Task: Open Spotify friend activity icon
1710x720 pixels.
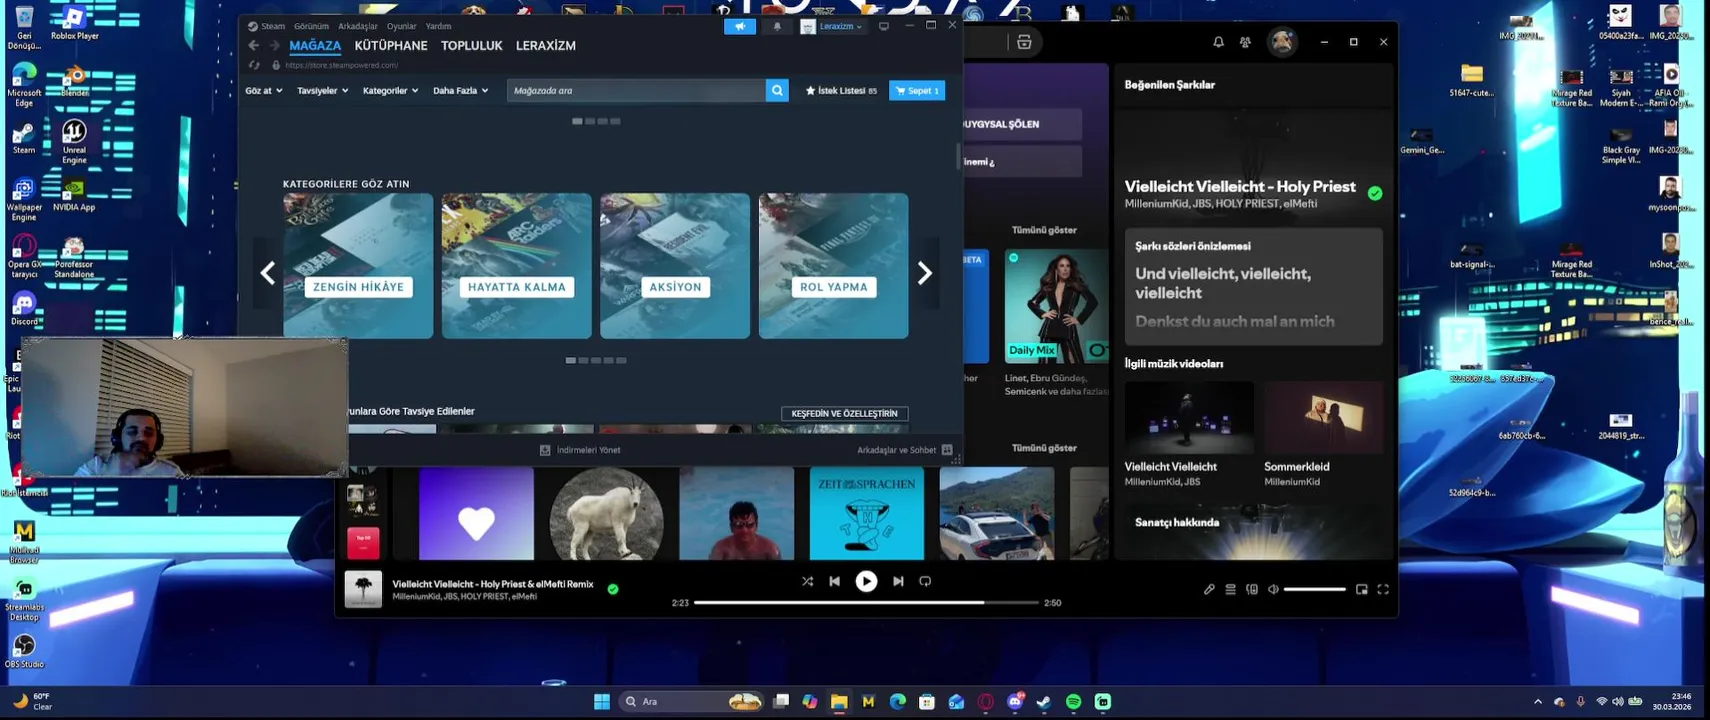Action: coord(1245,42)
